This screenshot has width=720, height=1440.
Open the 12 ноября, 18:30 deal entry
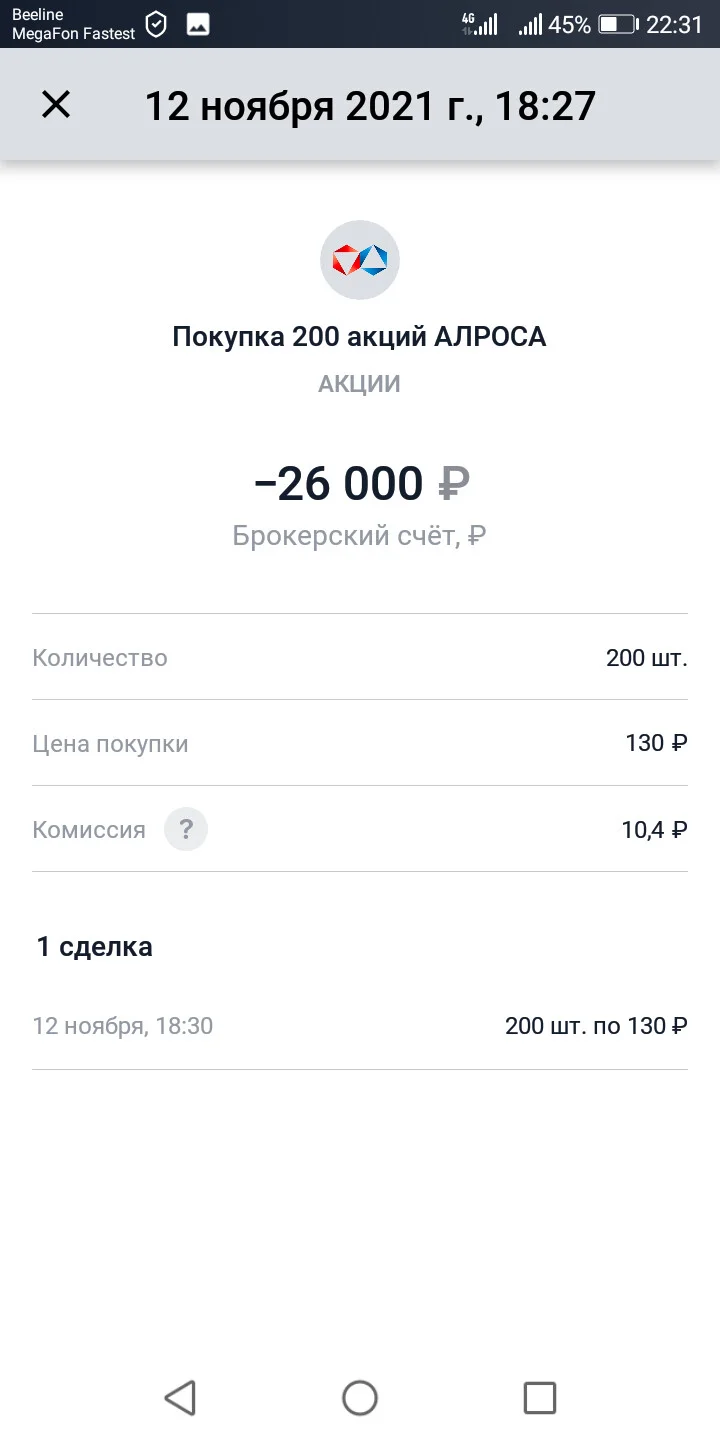(360, 1026)
